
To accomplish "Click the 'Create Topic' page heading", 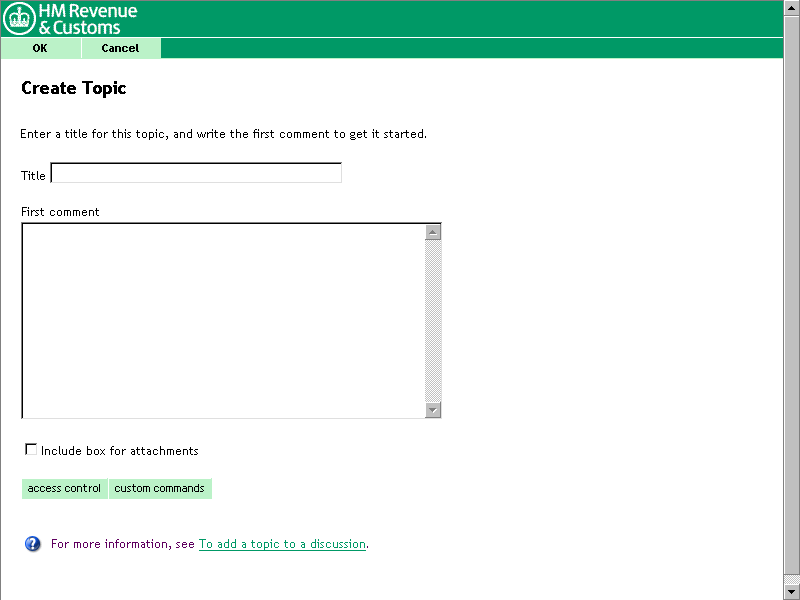I will (x=74, y=88).
